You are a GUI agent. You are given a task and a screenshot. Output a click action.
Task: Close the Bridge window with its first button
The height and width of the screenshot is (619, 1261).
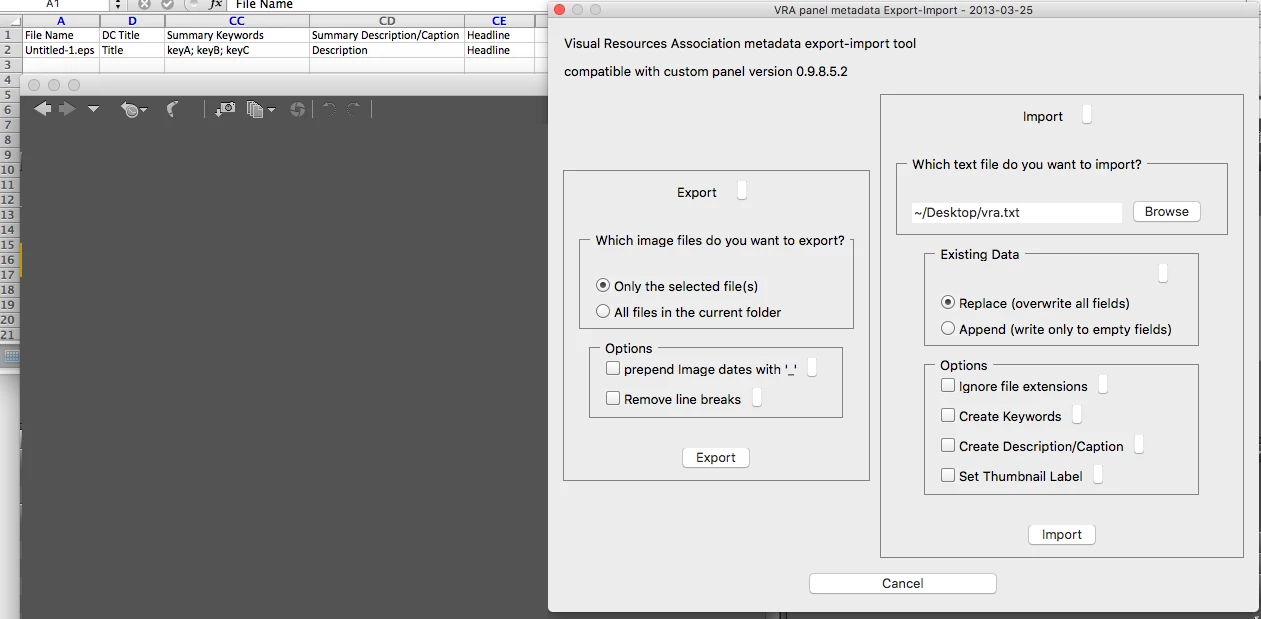coord(35,85)
